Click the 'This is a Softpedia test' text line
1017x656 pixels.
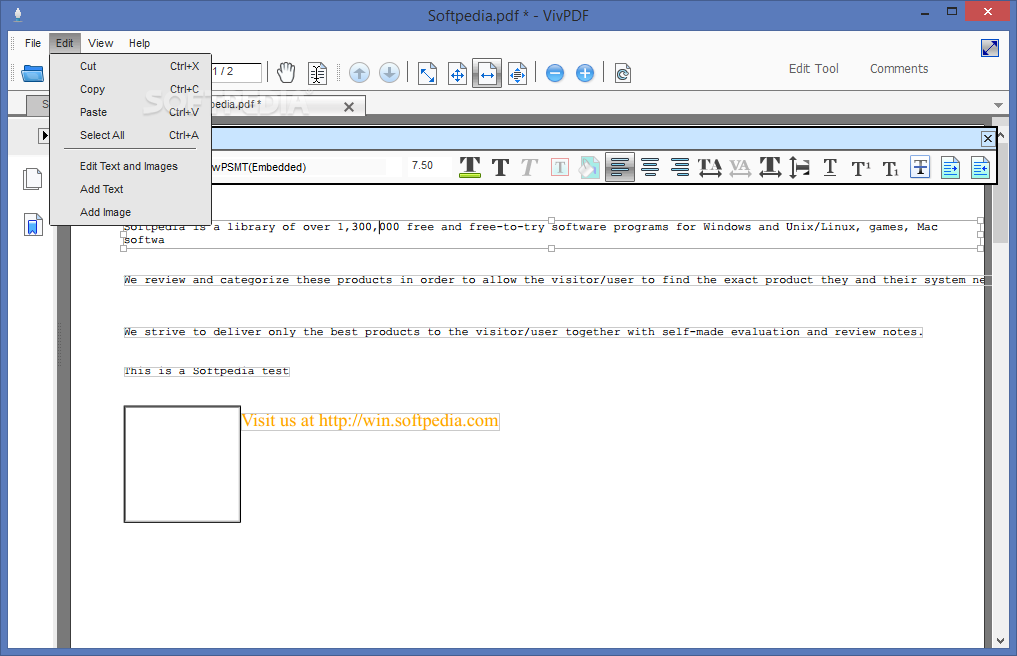click(x=207, y=371)
